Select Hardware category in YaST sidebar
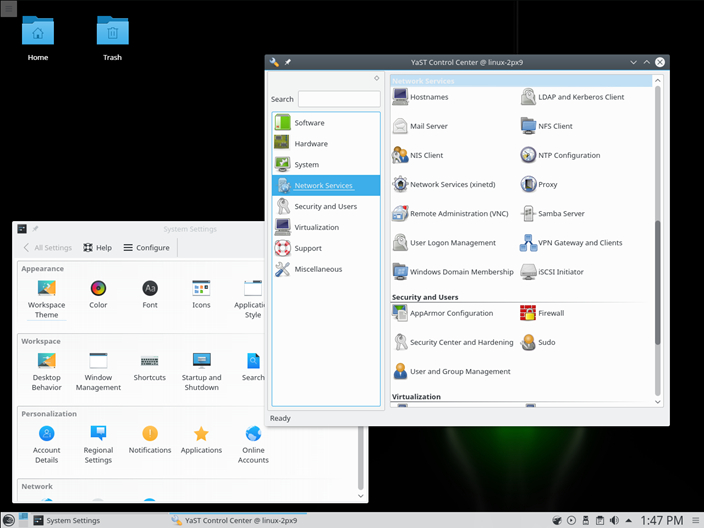This screenshot has height=528, width=704. click(326, 144)
